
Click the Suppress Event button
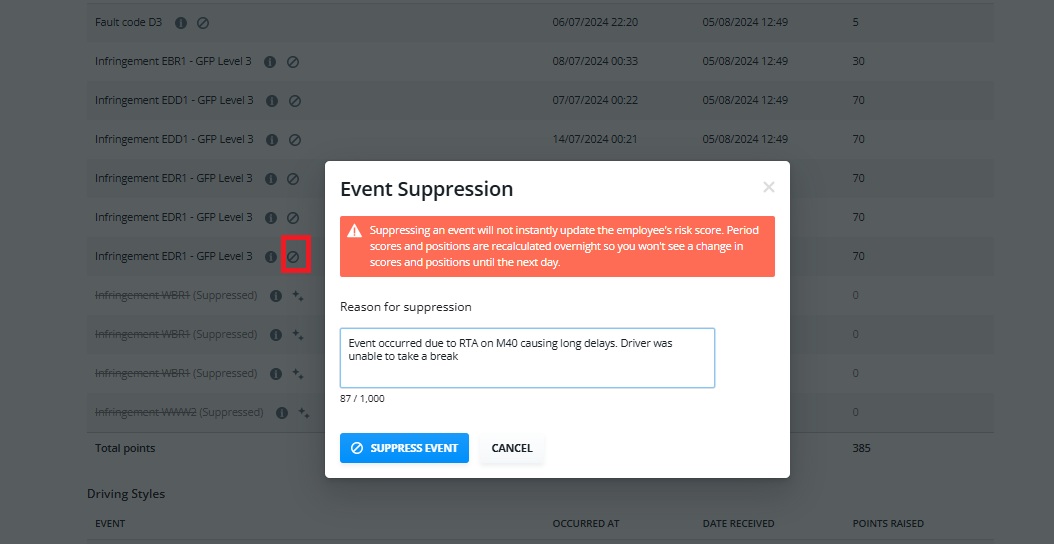tap(404, 448)
